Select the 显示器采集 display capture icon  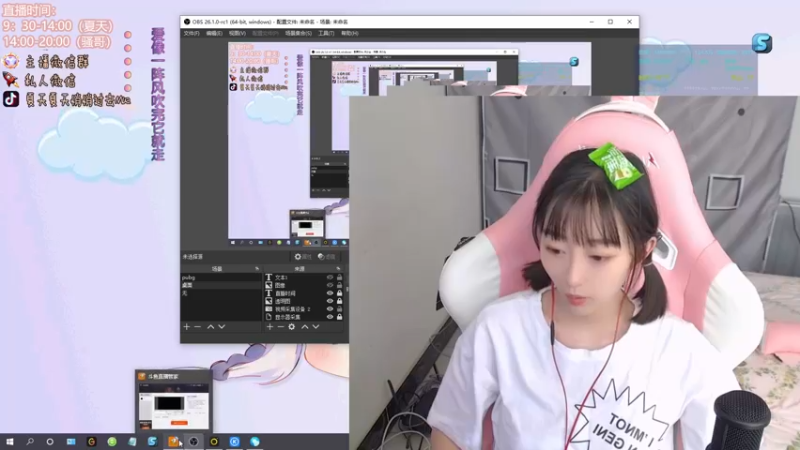coord(269,317)
